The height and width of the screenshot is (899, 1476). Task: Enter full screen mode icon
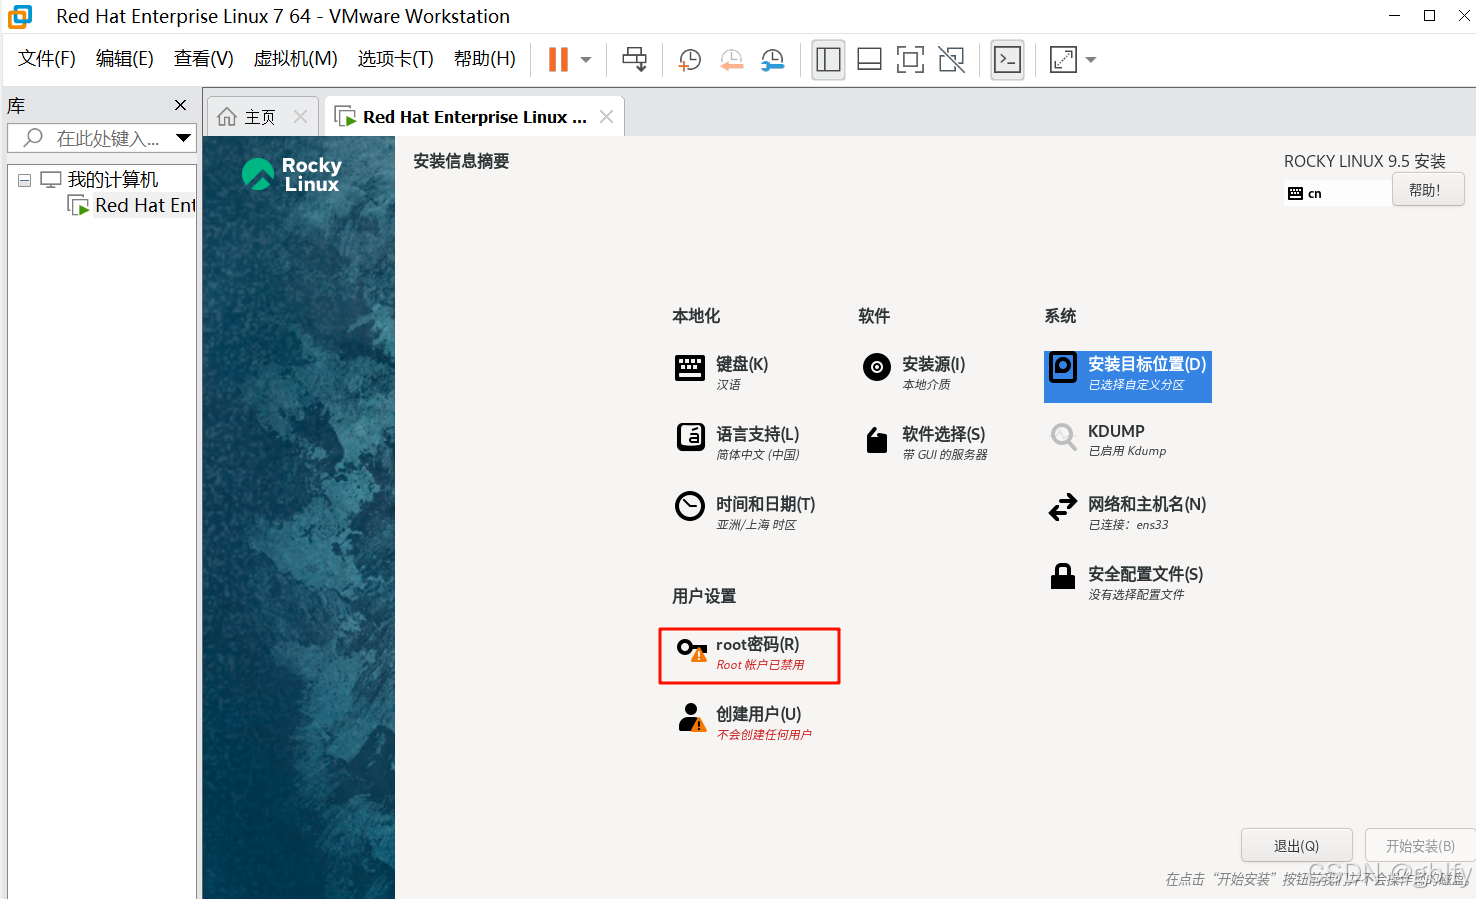point(910,60)
